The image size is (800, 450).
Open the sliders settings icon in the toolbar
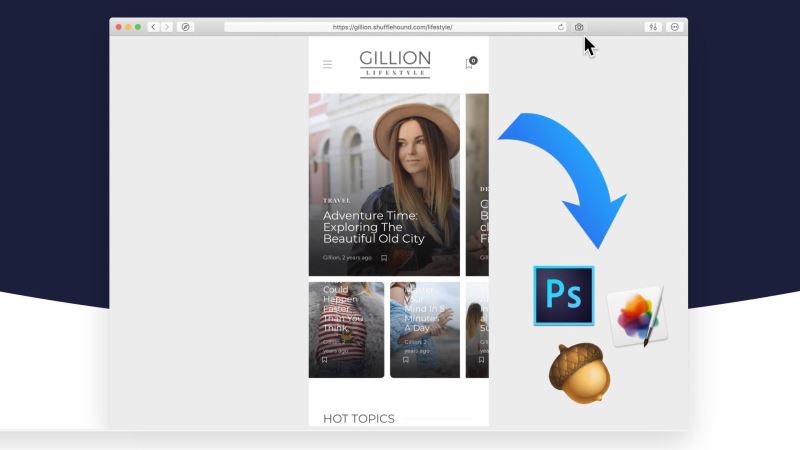coord(653,27)
